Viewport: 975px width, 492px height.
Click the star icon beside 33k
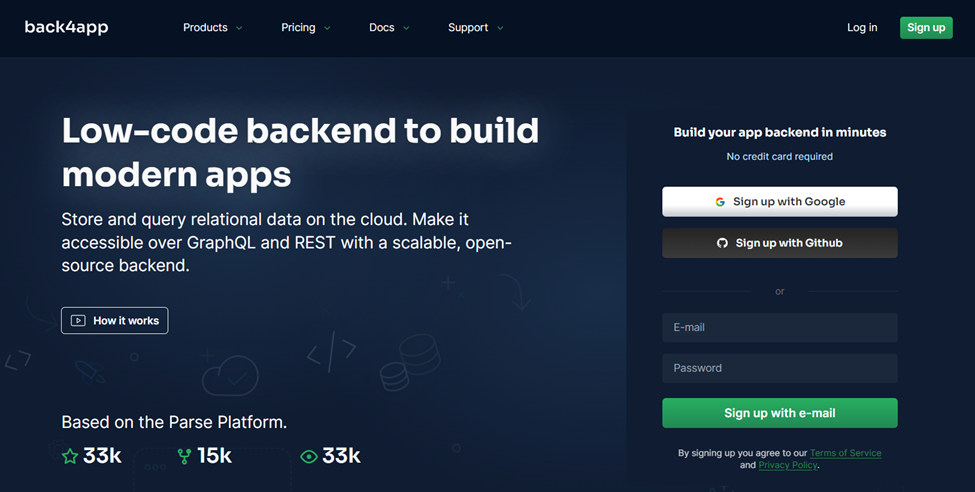tap(70, 457)
